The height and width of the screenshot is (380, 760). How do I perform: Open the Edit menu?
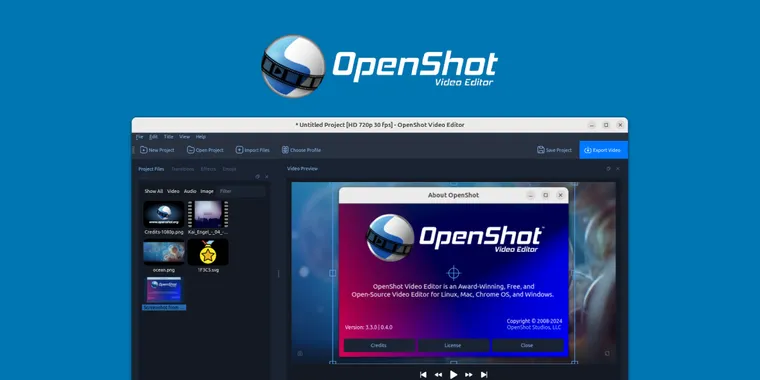(153, 137)
